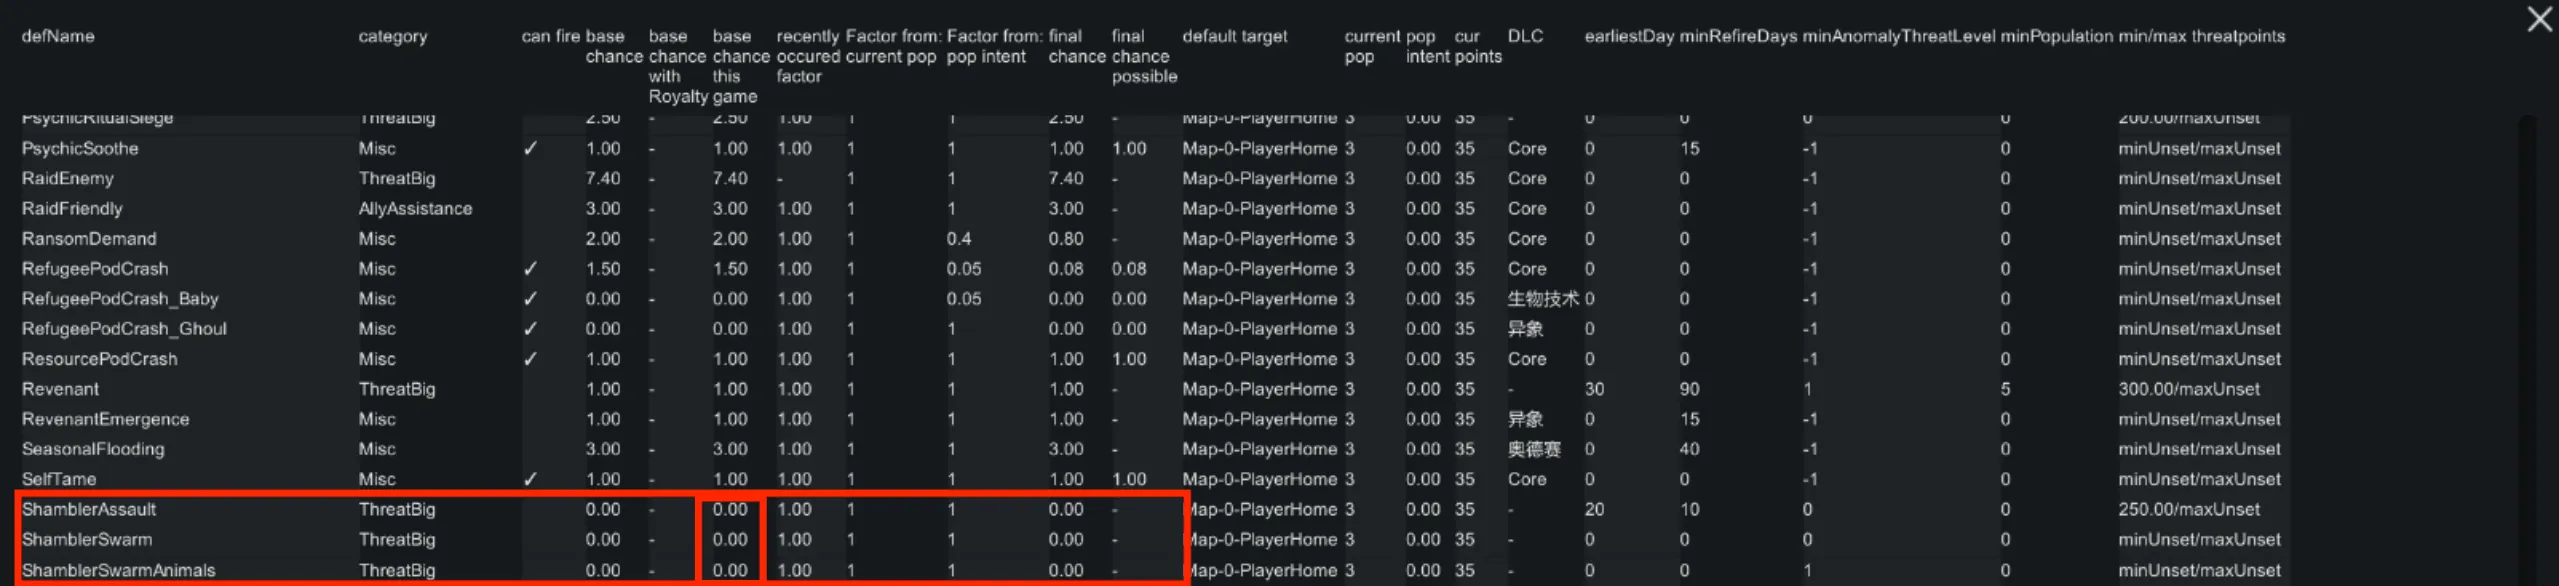Select the RaidEnemy defName entry
The height and width of the screenshot is (586, 2559).
click(68, 178)
